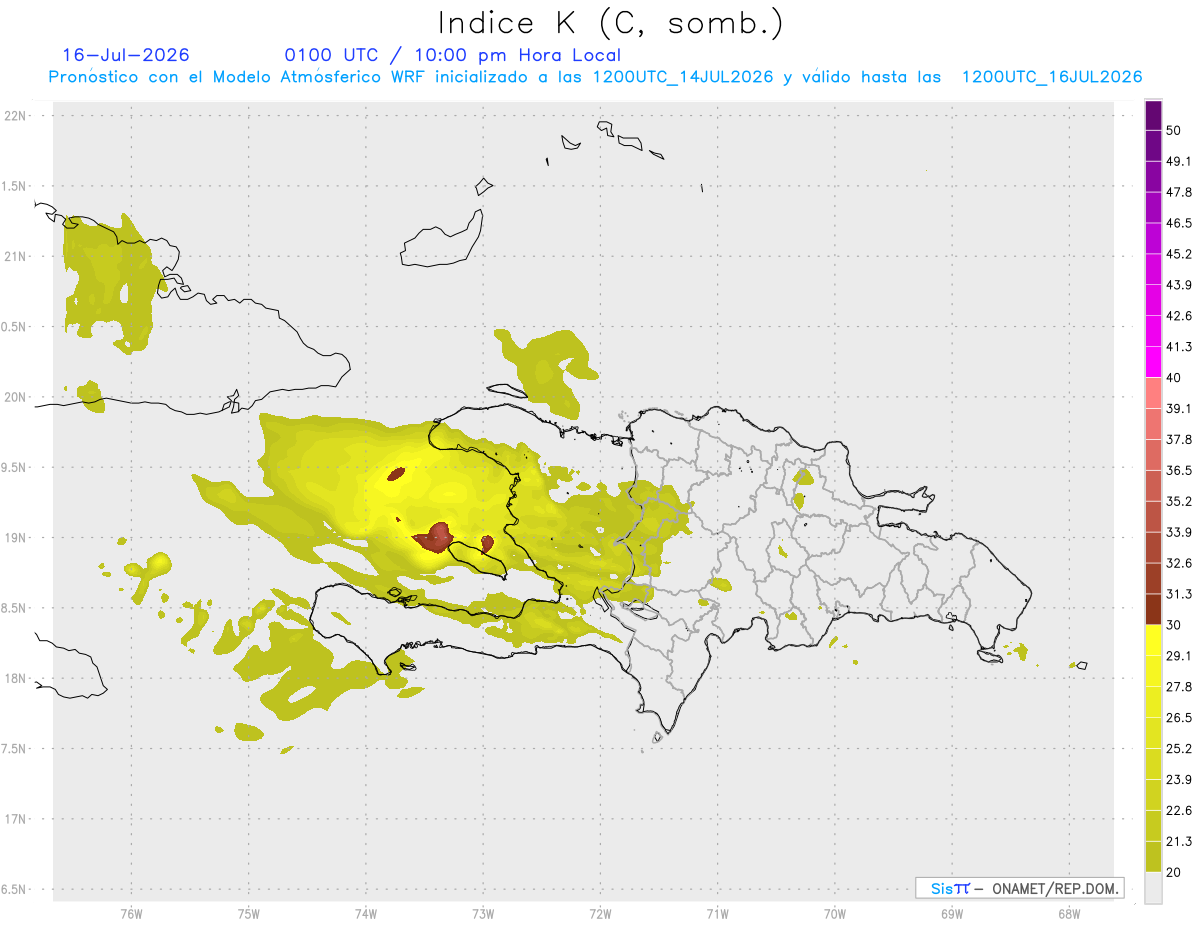Viewport: 1200px width, 927px height.
Task: Pick the olive swatch between 21.3 and 20
Action: [1153, 857]
